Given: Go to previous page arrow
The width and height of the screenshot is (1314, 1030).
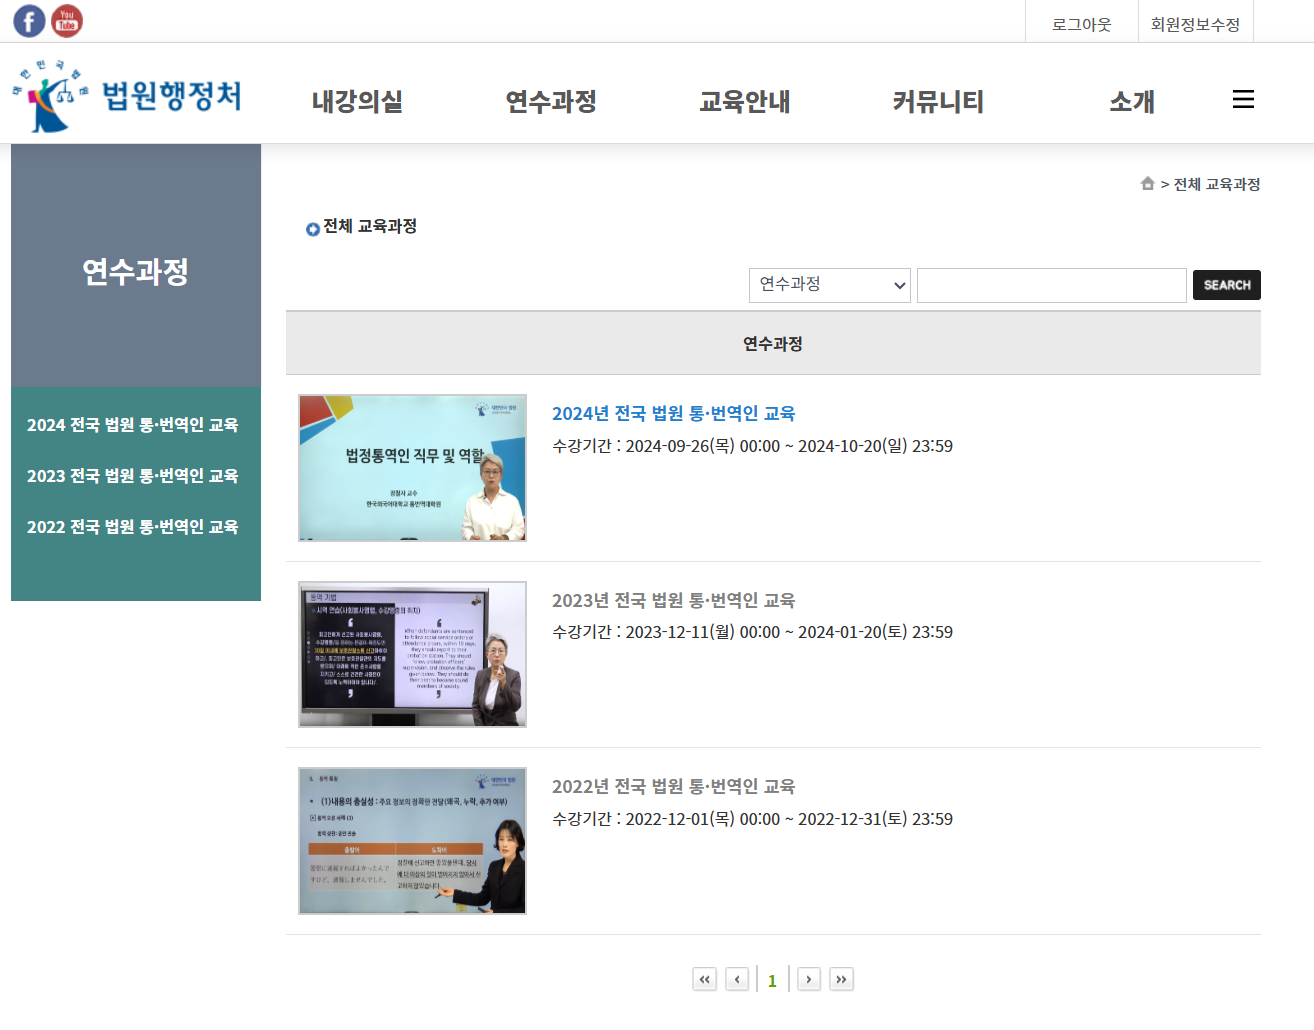Looking at the screenshot, I should (x=737, y=980).
